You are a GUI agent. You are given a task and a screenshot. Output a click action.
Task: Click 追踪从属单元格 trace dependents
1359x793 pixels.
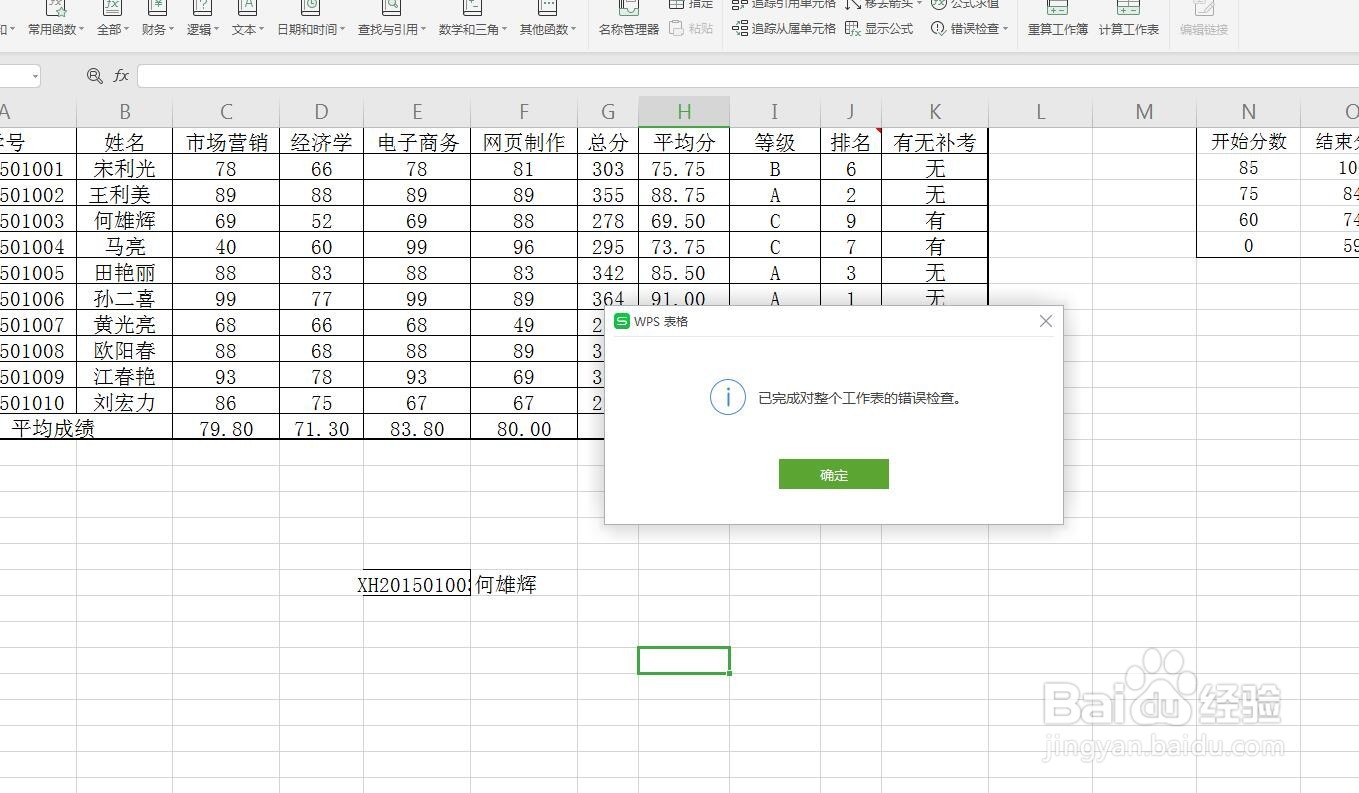pyautogui.click(x=784, y=29)
